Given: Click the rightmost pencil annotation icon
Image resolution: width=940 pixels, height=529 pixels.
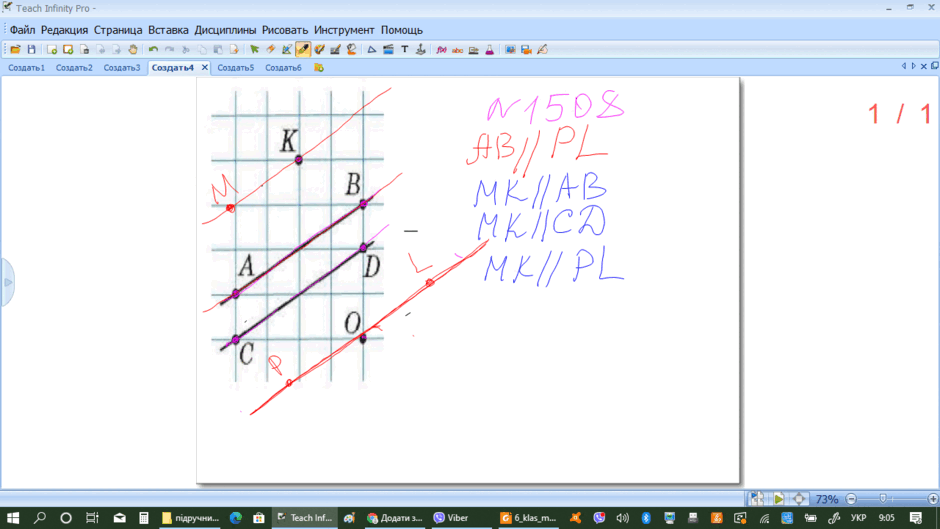Looking at the screenshot, I should click(x=543, y=50).
